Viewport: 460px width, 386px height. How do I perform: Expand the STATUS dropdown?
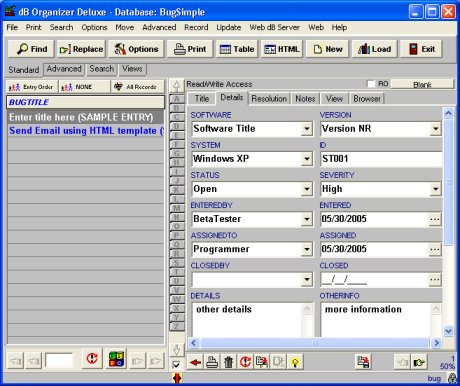coord(307,189)
